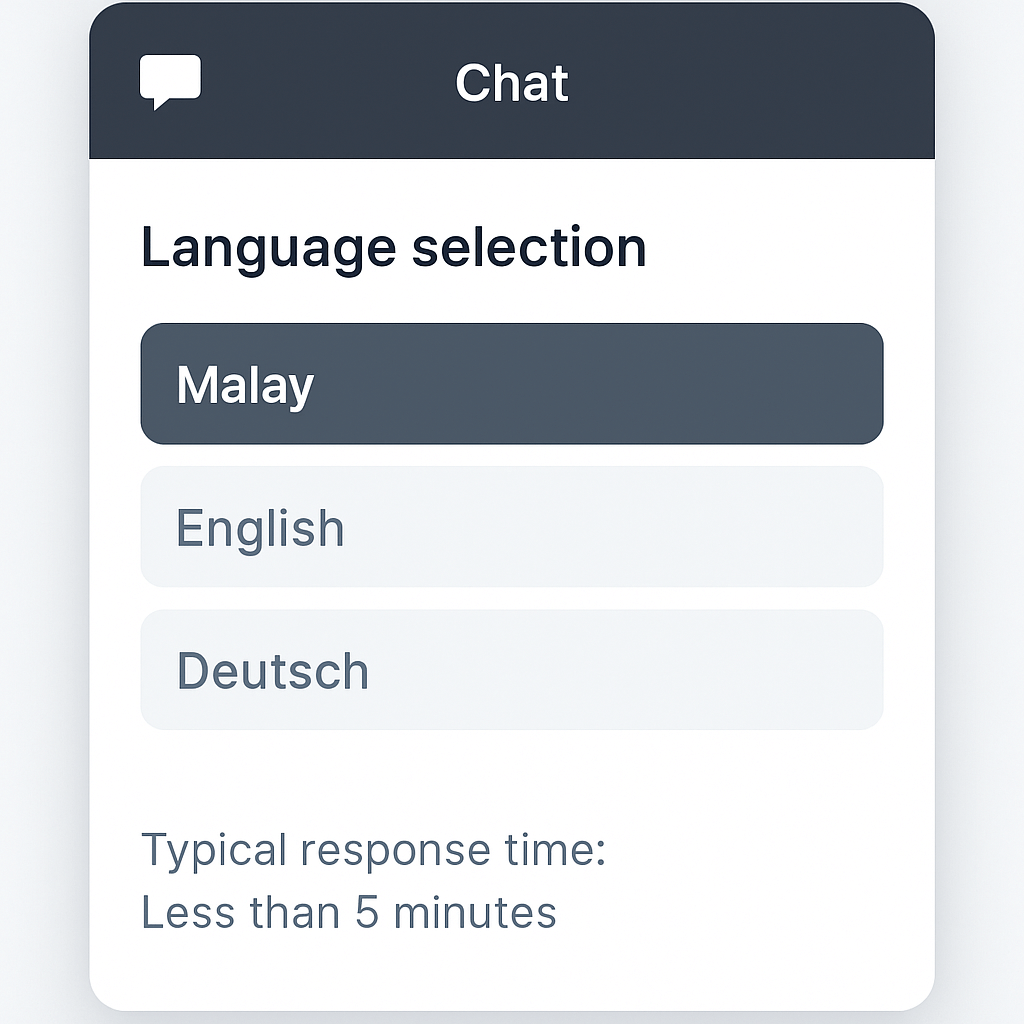Click the "Typical response time:" text

[x=373, y=850]
